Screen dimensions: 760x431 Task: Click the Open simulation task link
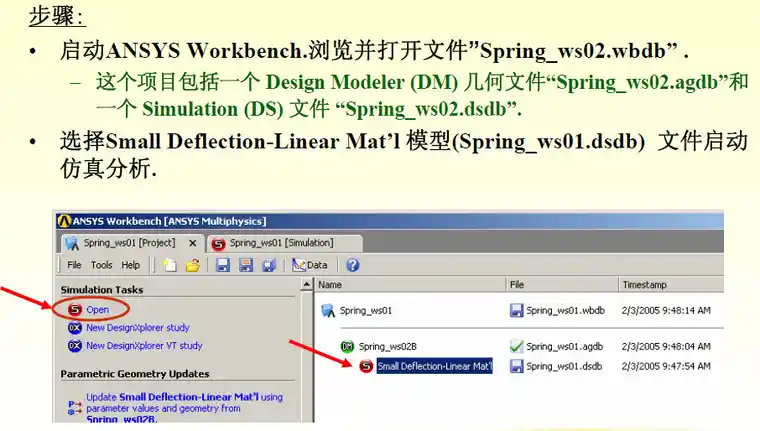[x=97, y=310]
